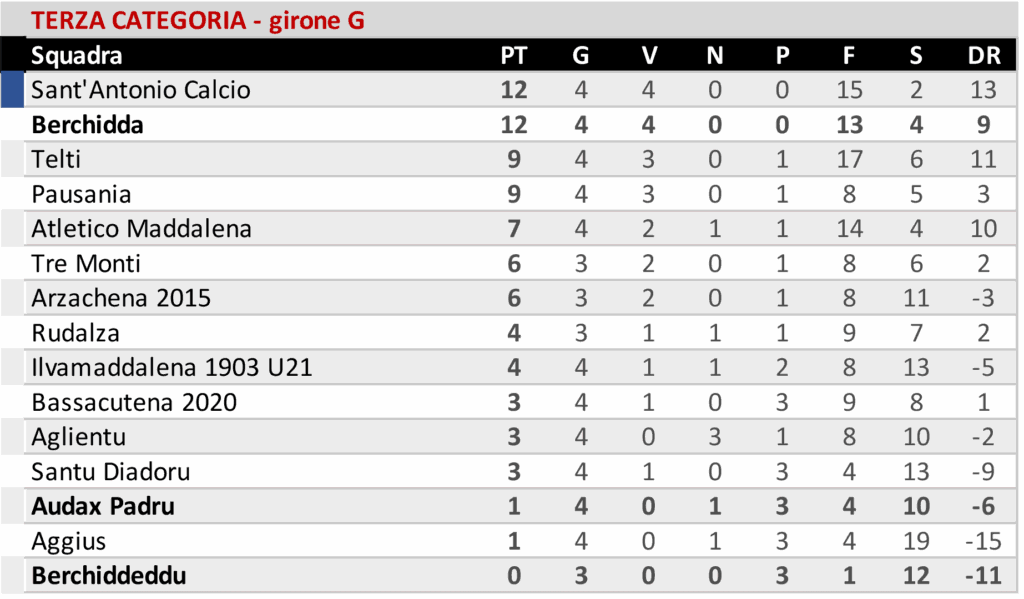Click the Aggius team name
Screen dimensions: 1024x599
69,541
